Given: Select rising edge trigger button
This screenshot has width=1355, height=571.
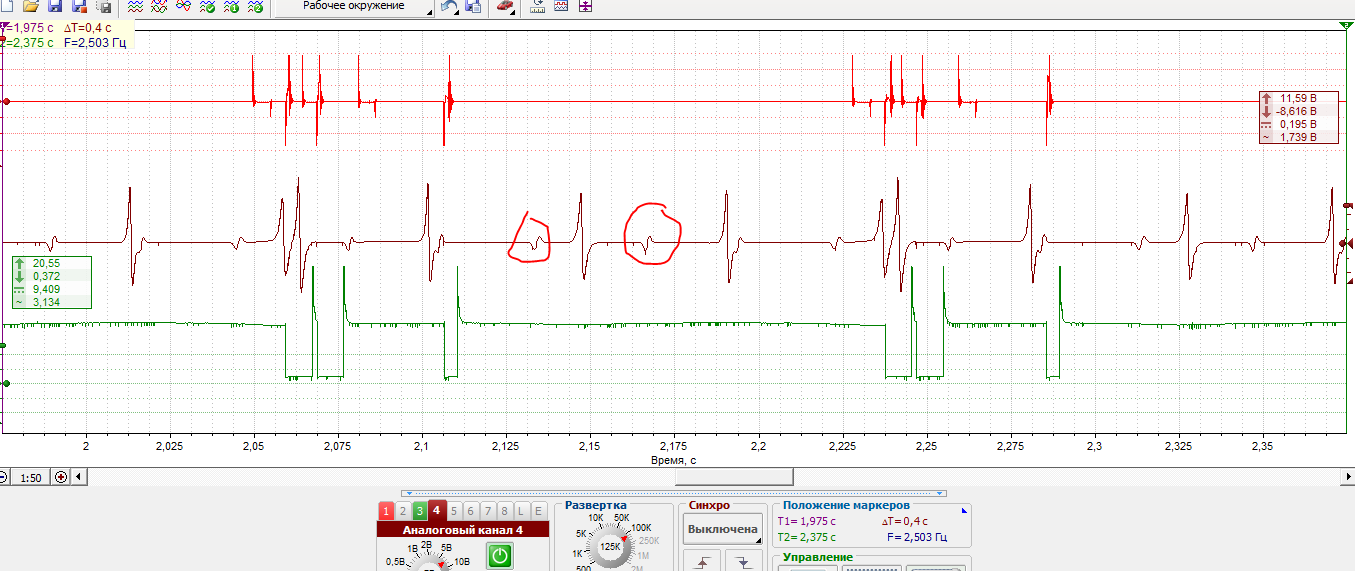Looking at the screenshot, I should point(702,561).
